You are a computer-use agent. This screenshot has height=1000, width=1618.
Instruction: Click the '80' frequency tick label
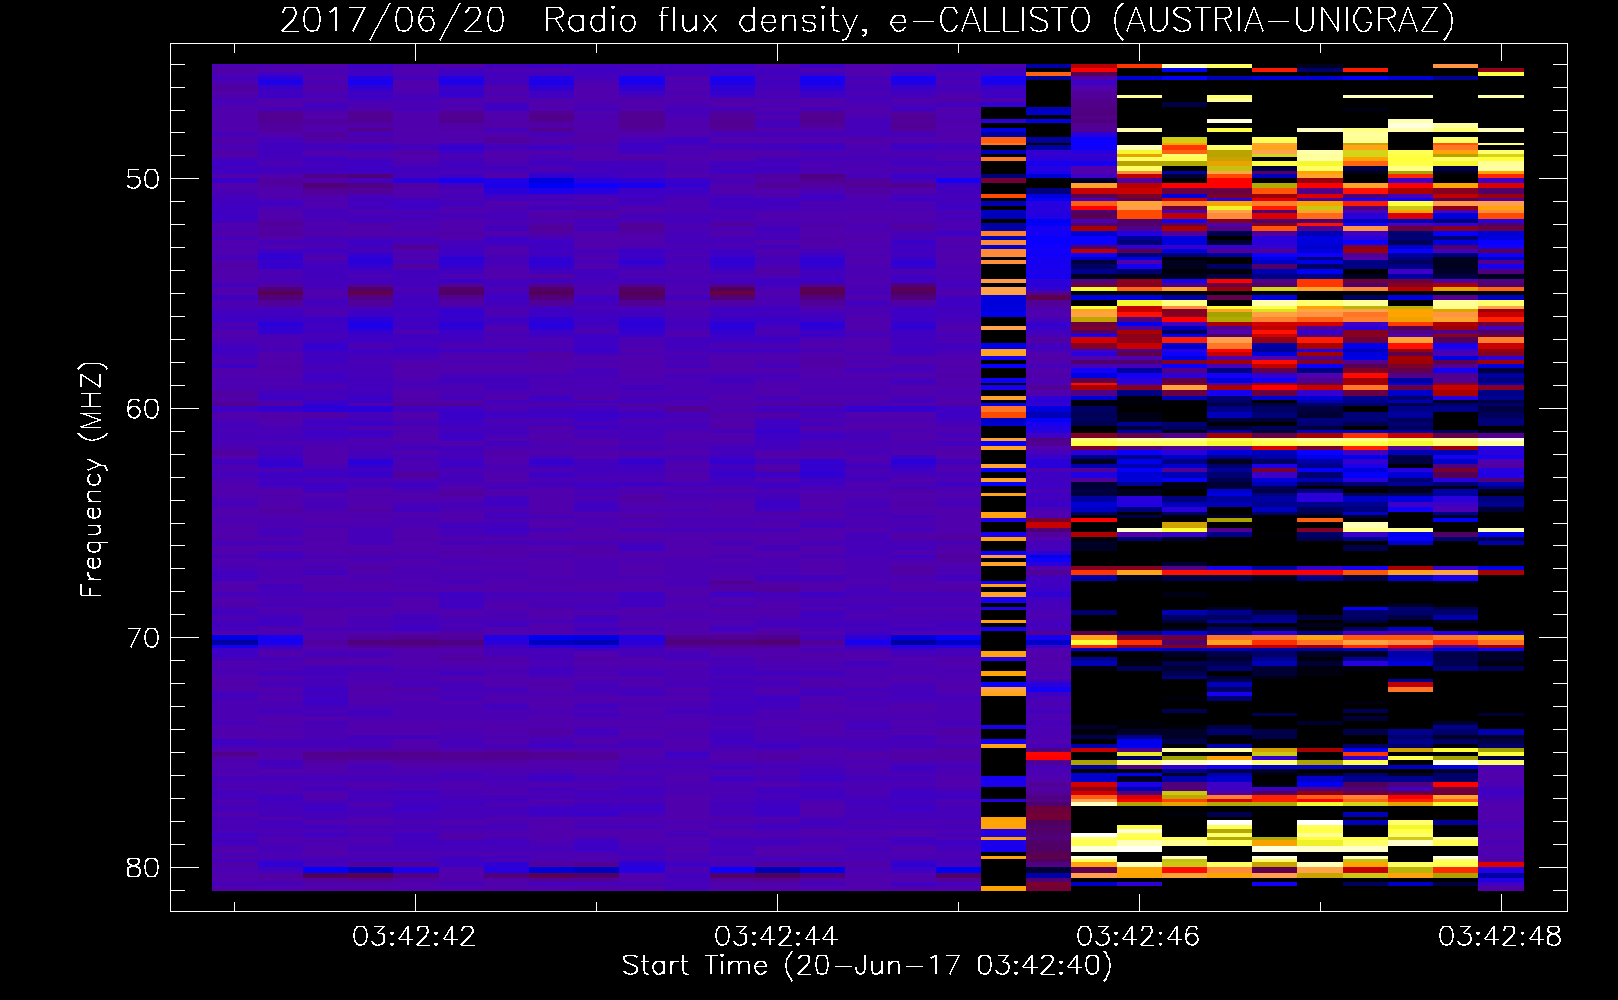pyautogui.click(x=143, y=867)
